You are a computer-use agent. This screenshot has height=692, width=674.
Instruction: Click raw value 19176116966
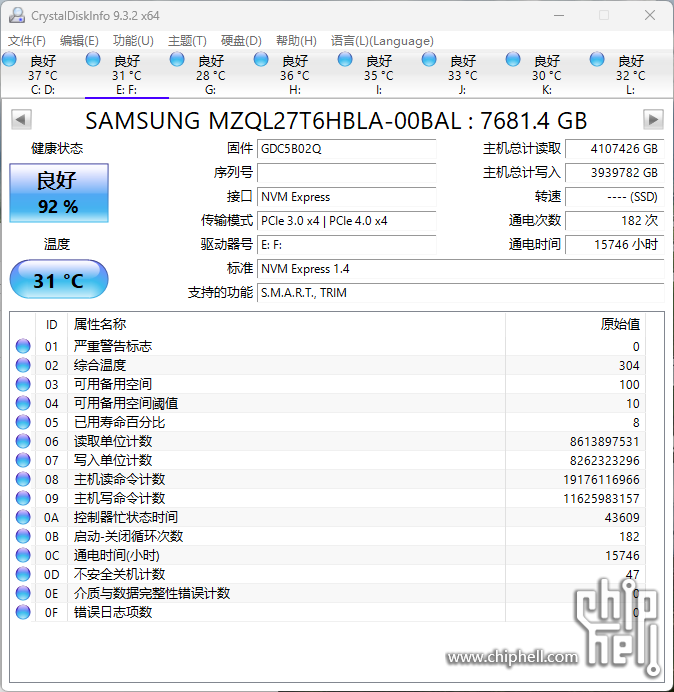tap(601, 480)
